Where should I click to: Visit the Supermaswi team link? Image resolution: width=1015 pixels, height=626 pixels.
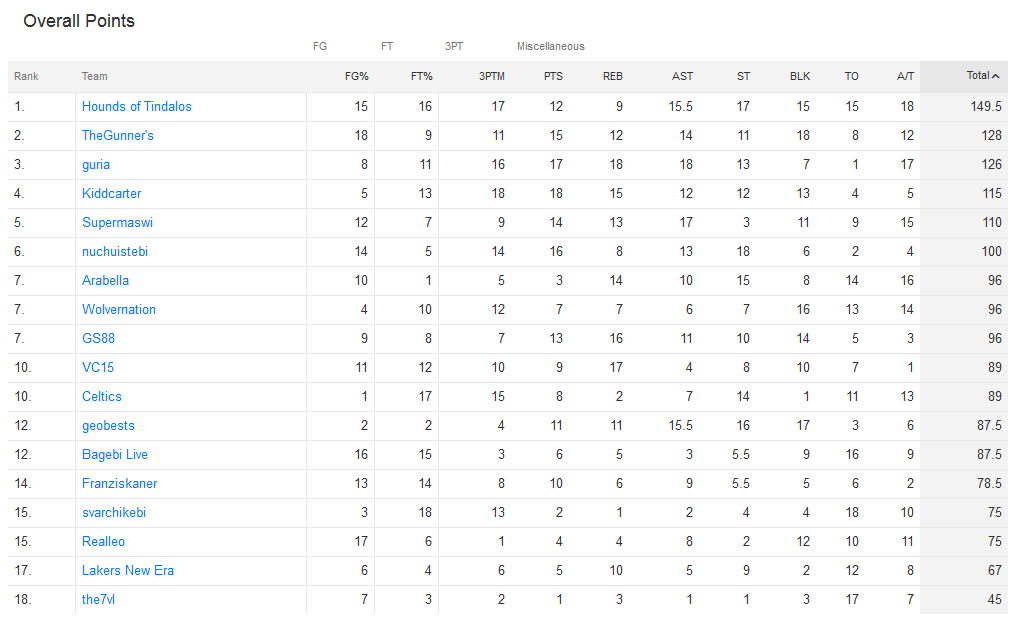click(x=117, y=222)
